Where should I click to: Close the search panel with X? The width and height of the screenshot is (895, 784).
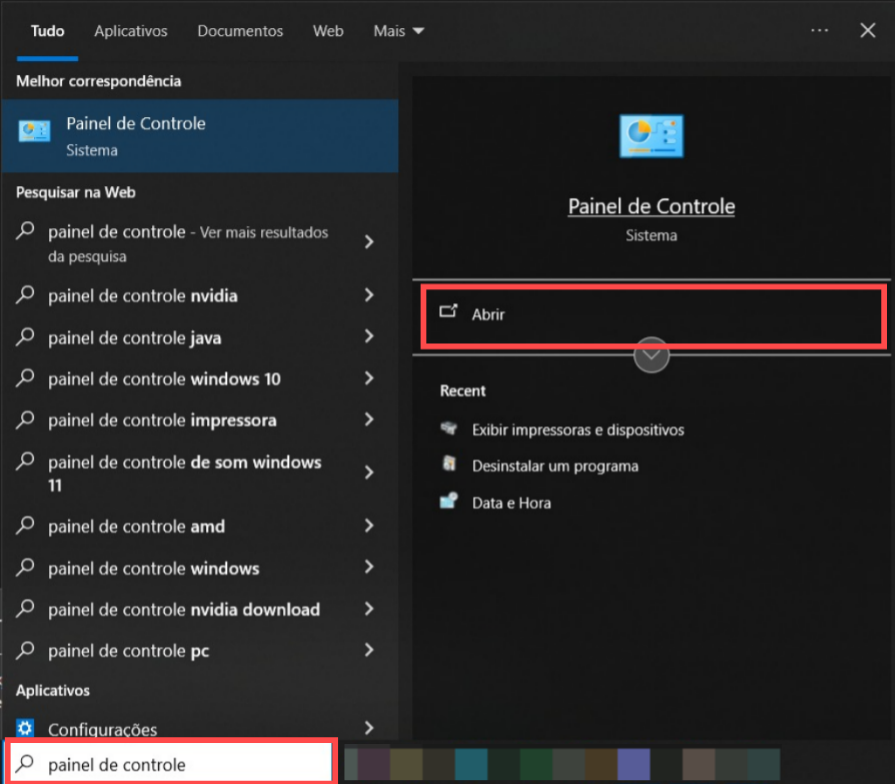pos(868,30)
